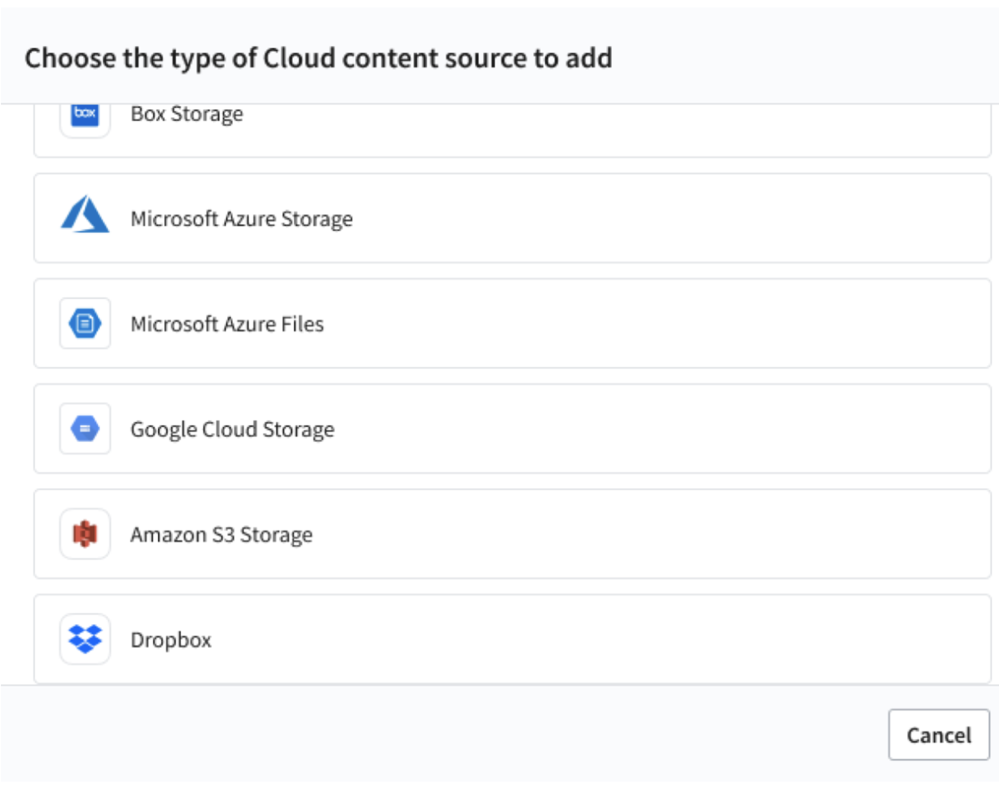Click the dialog title about Cloud content source

click(319, 58)
